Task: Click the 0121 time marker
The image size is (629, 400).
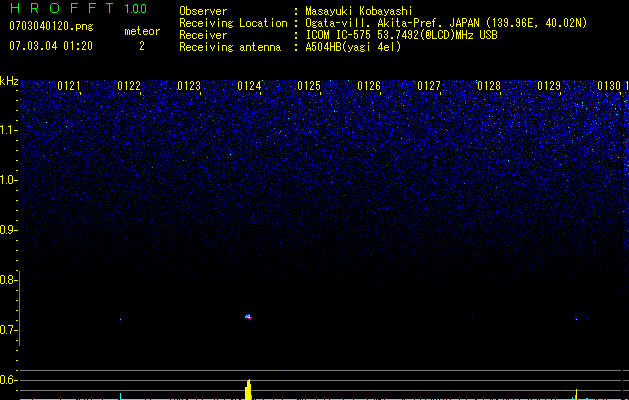Action: pyautogui.click(x=69, y=86)
